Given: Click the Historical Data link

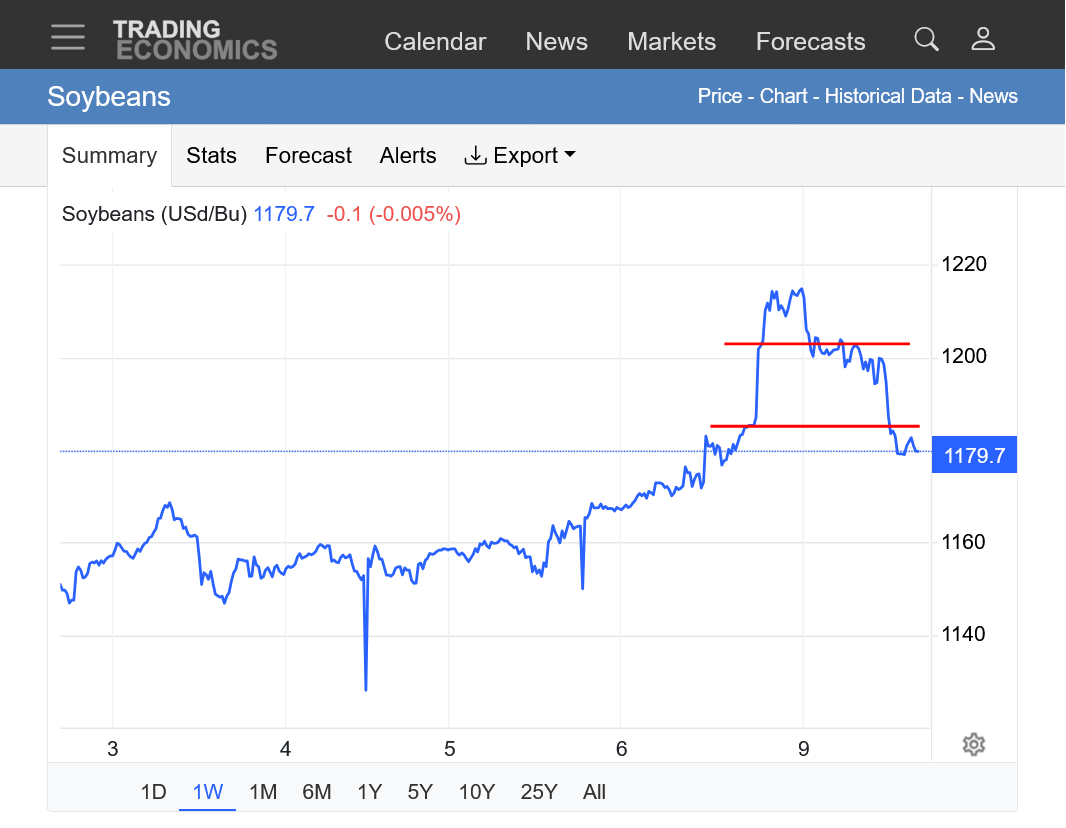Looking at the screenshot, I should click(890, 97).
